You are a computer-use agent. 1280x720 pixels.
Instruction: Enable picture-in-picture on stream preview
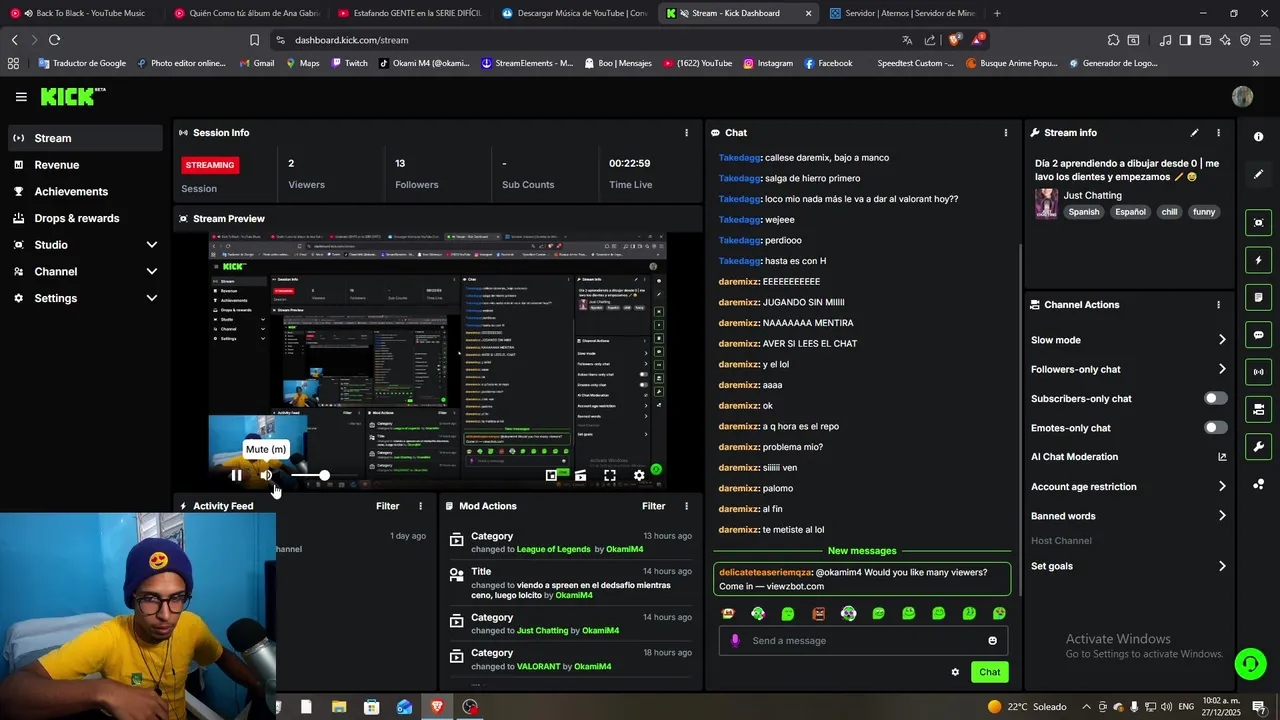(551, 476)
